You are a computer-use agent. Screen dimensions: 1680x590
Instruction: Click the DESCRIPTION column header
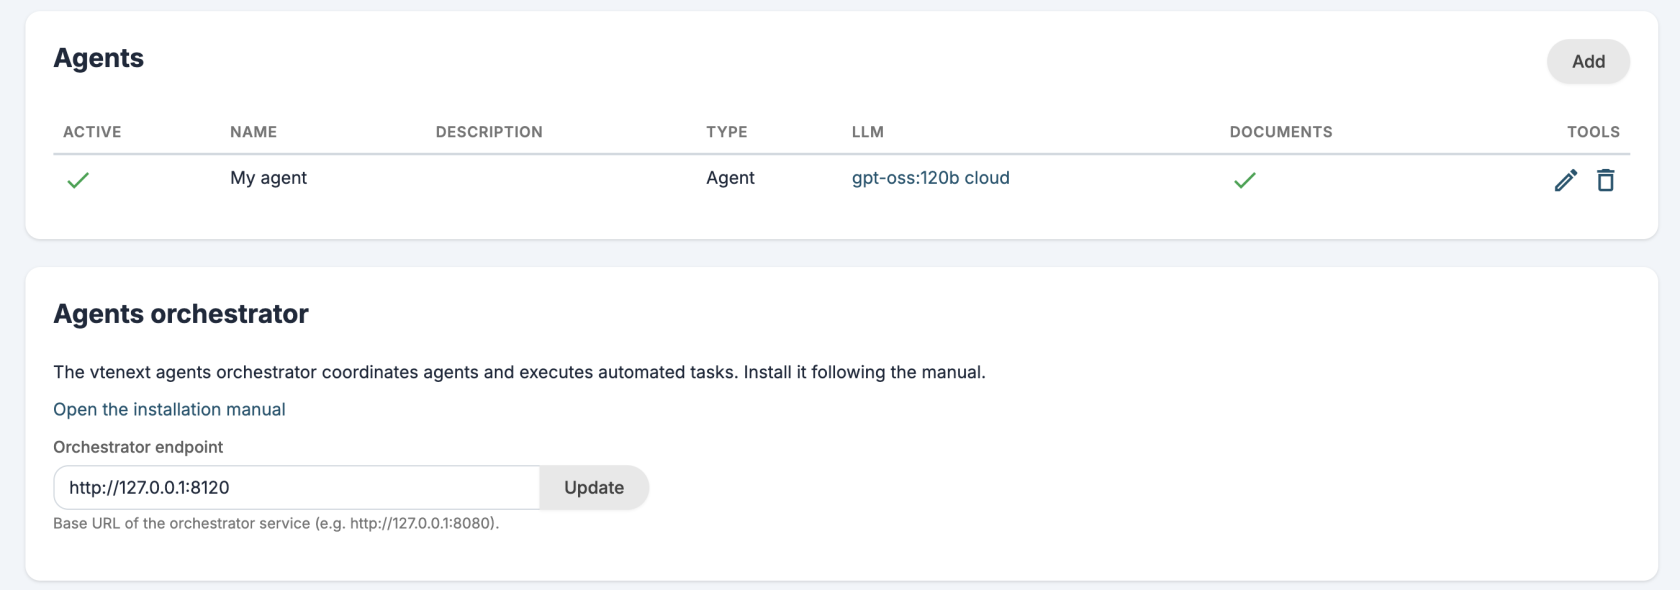coord(489,132)
